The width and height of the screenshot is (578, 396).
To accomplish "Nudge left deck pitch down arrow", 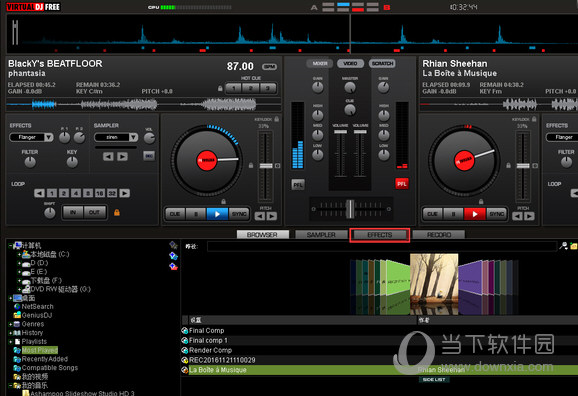I will (x=260, y=216).
